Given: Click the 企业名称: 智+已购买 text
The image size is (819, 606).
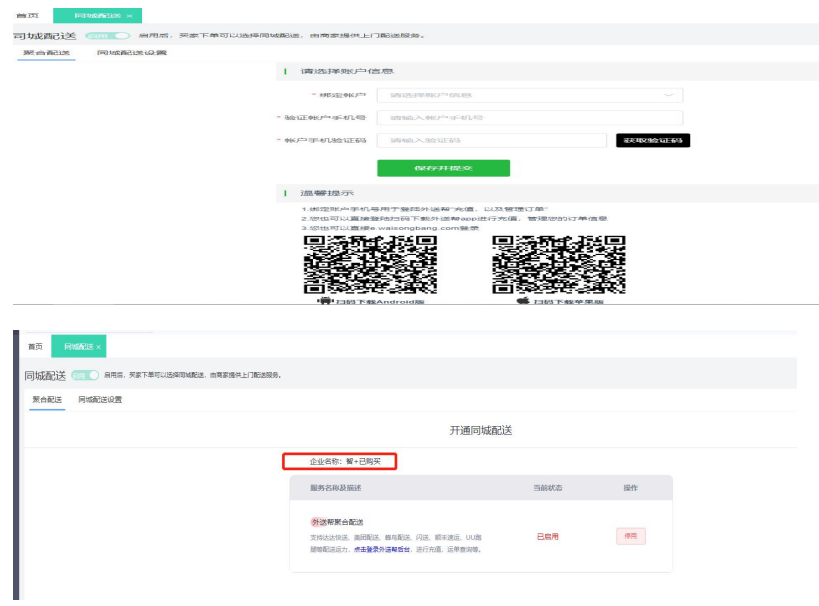Looking at the screenshot, I should coord(345,461).
